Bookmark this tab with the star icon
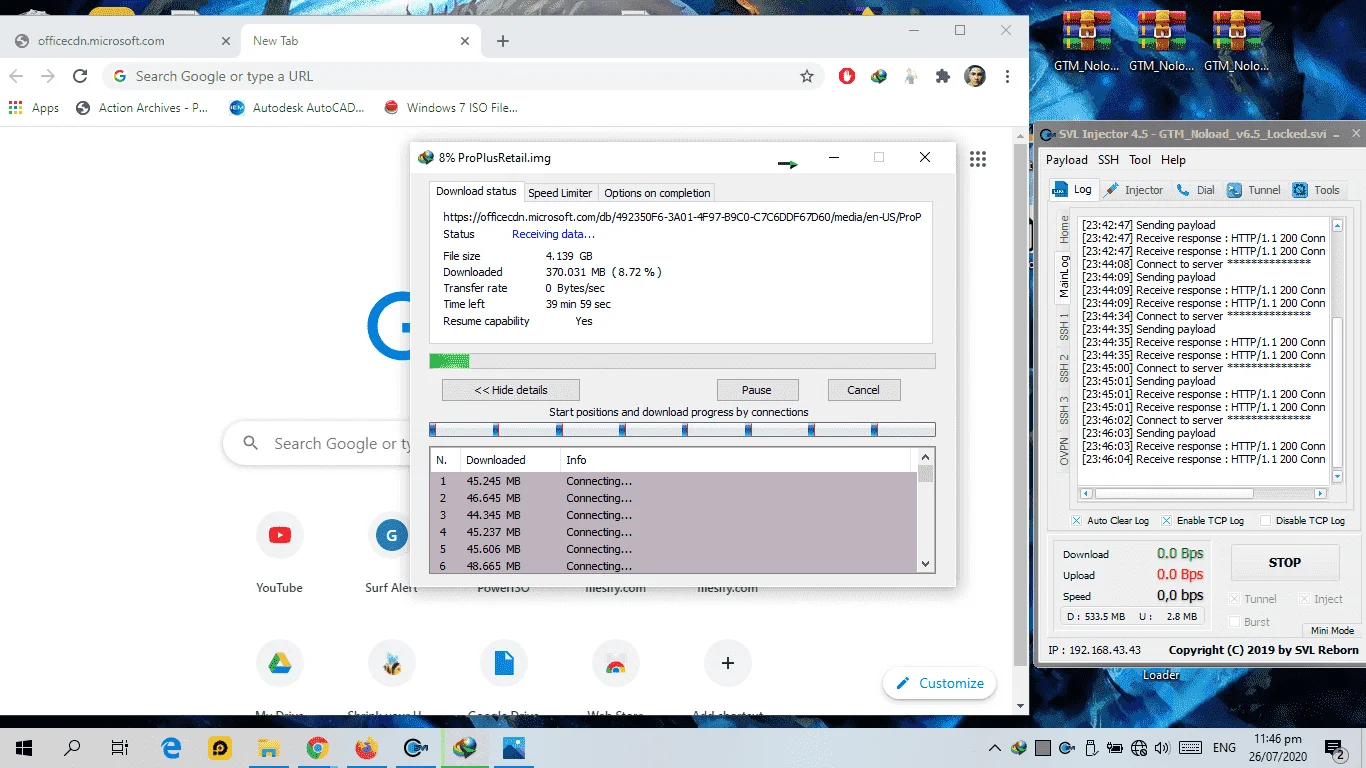 click(807, 76)
